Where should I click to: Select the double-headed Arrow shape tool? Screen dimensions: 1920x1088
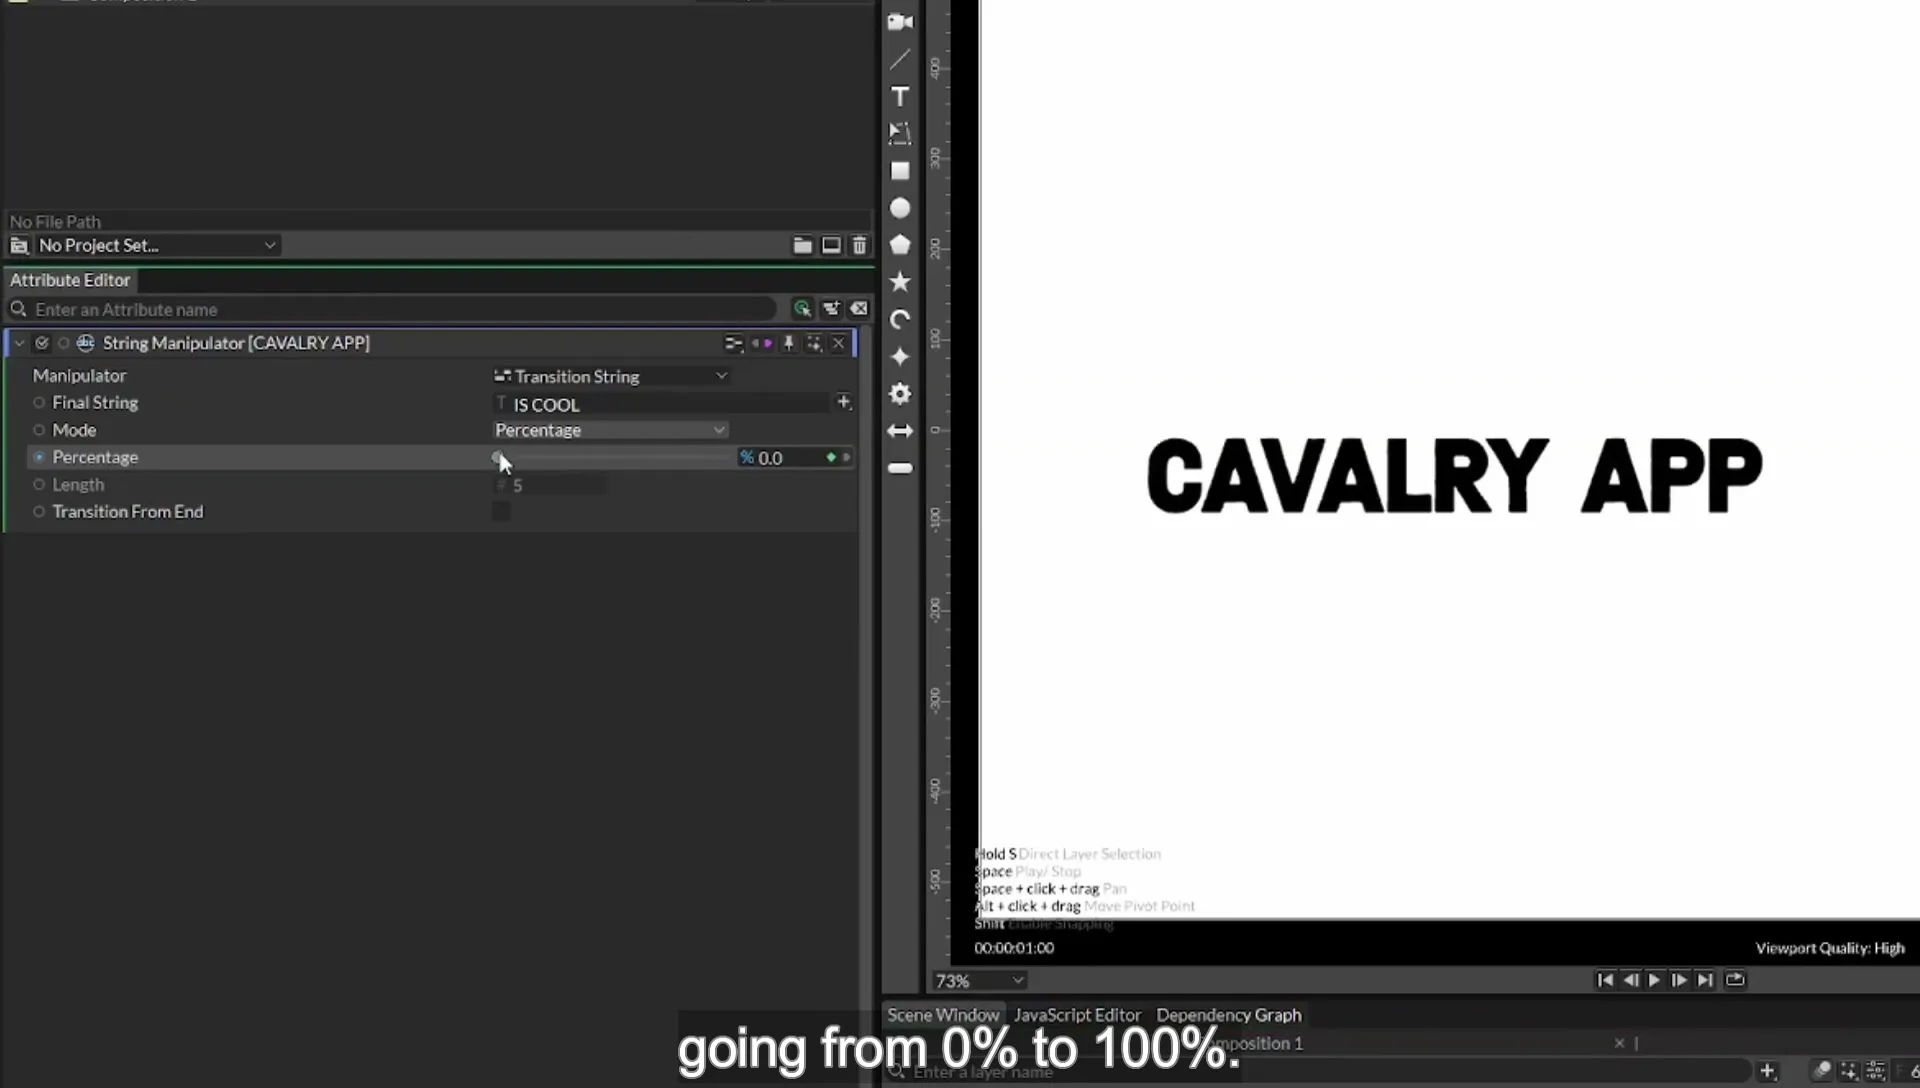click(900, 431)
